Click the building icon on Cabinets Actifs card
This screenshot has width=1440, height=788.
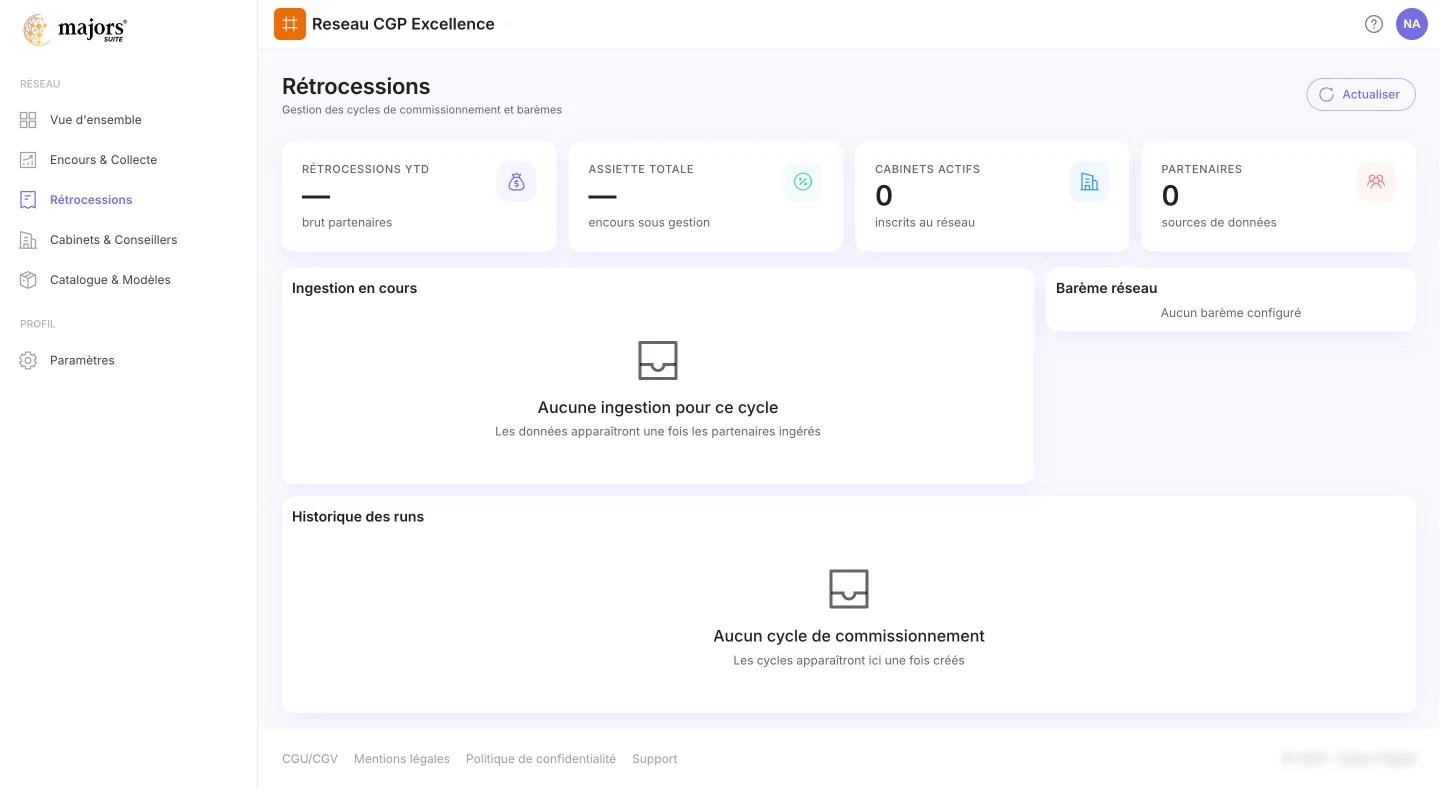click(x=1089, y=182)
